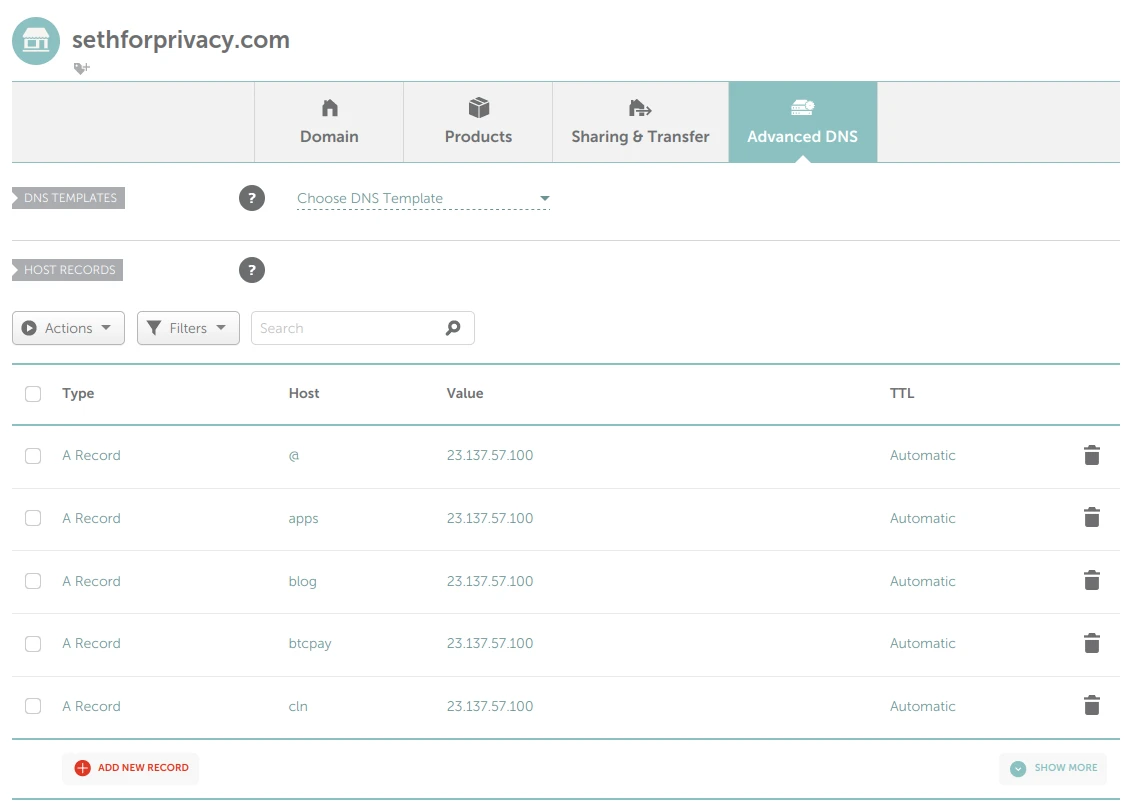Image resolution: width=1146 pixels, height=804 pixels.
Task: Select the checkbox for the blog record
Action: click(x=32, y=581)
